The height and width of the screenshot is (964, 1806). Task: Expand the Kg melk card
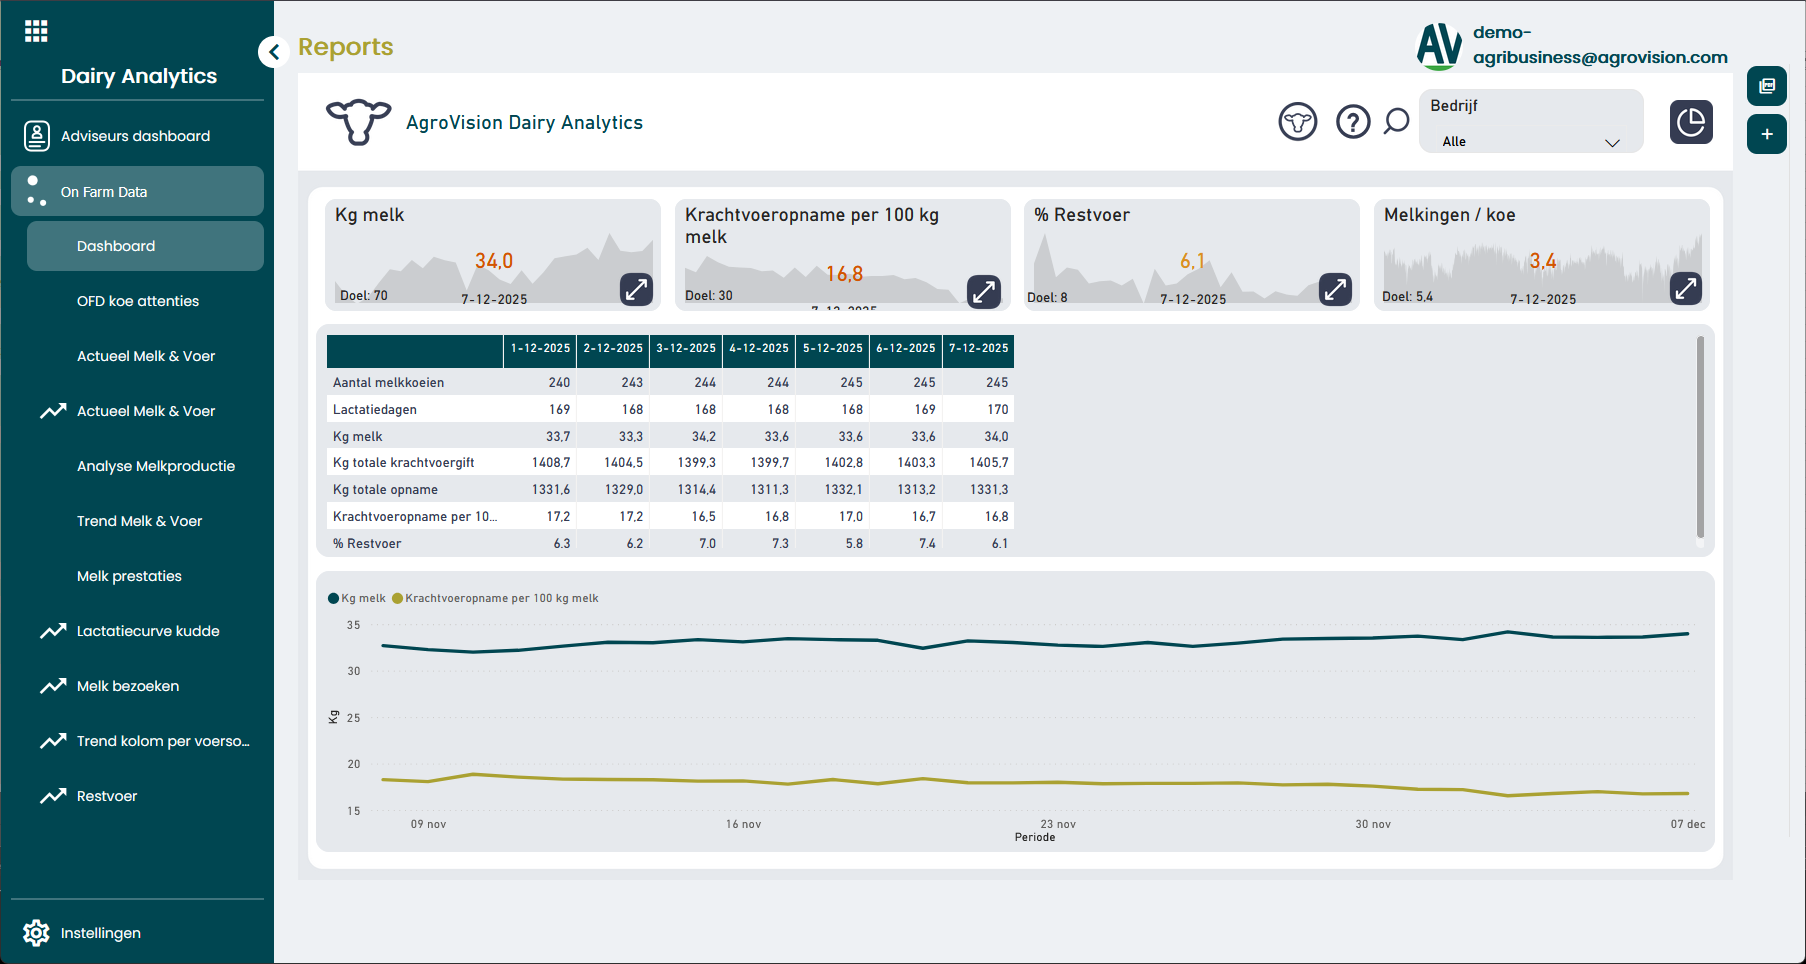click(x=636, y=289)
